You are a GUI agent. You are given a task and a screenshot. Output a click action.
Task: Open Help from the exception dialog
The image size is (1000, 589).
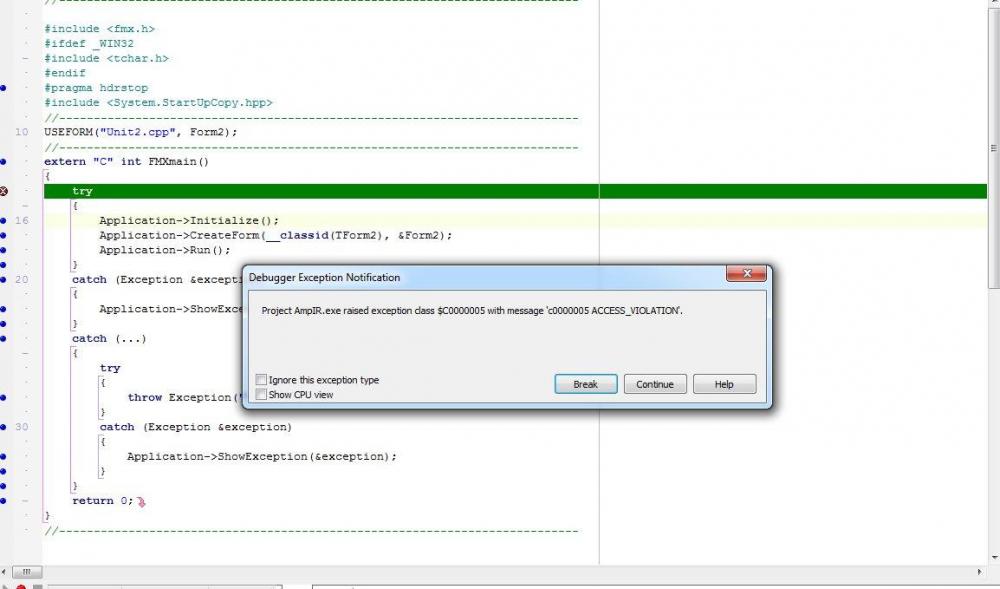(724, 384)
